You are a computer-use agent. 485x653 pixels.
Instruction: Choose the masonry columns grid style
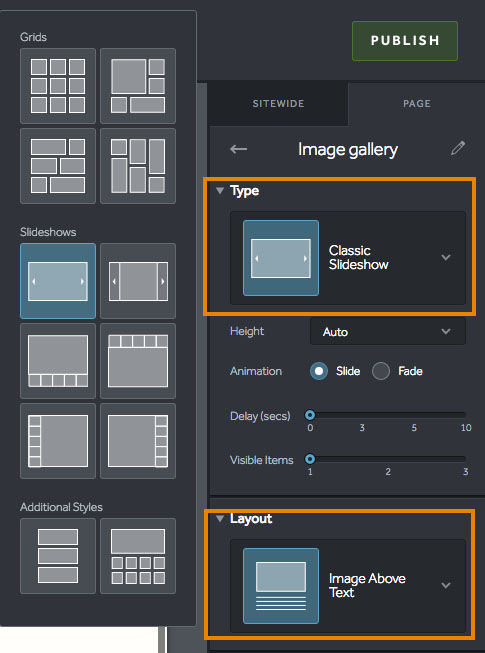138,166
